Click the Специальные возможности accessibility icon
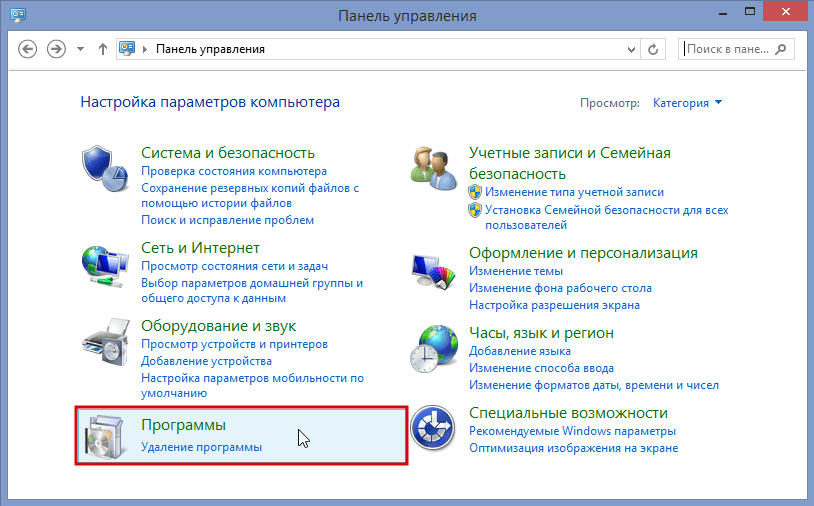This screenshot has width=814, height=506. pos(433,429)
